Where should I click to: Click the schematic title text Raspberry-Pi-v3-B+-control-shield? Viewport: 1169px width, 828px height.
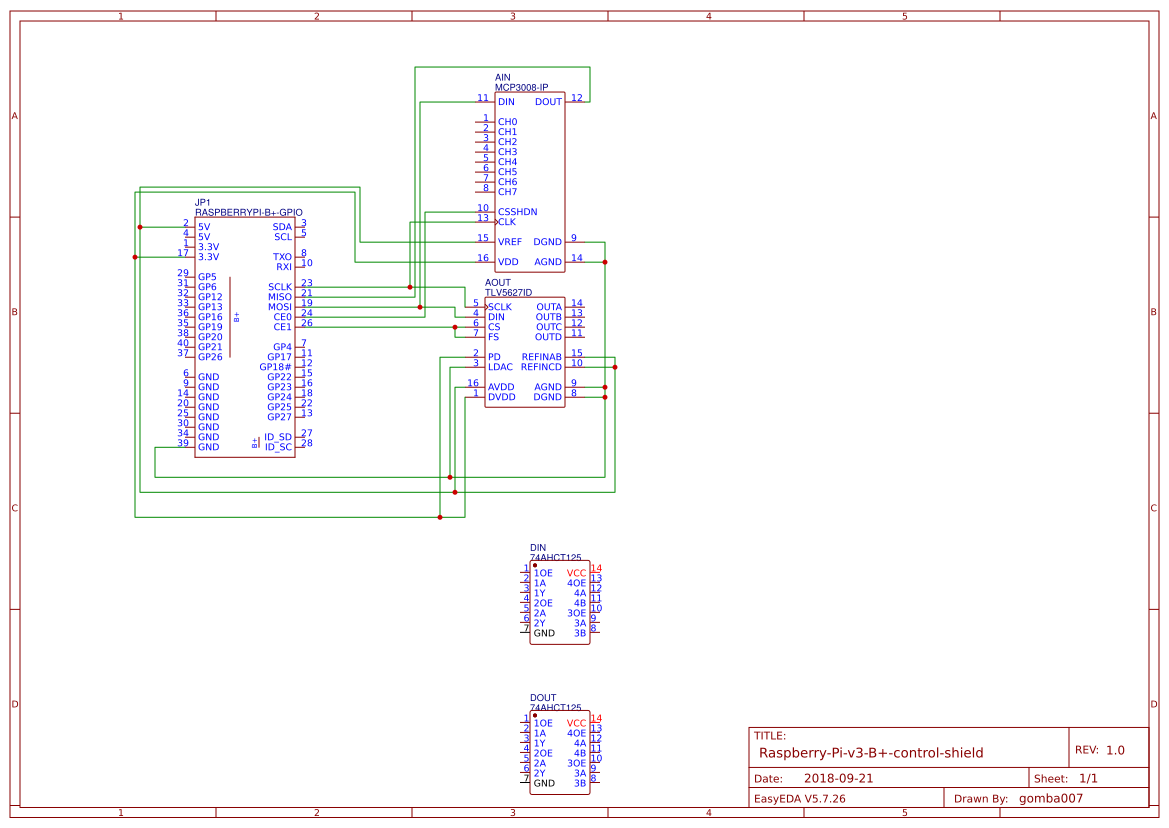(x=871, y=753)
